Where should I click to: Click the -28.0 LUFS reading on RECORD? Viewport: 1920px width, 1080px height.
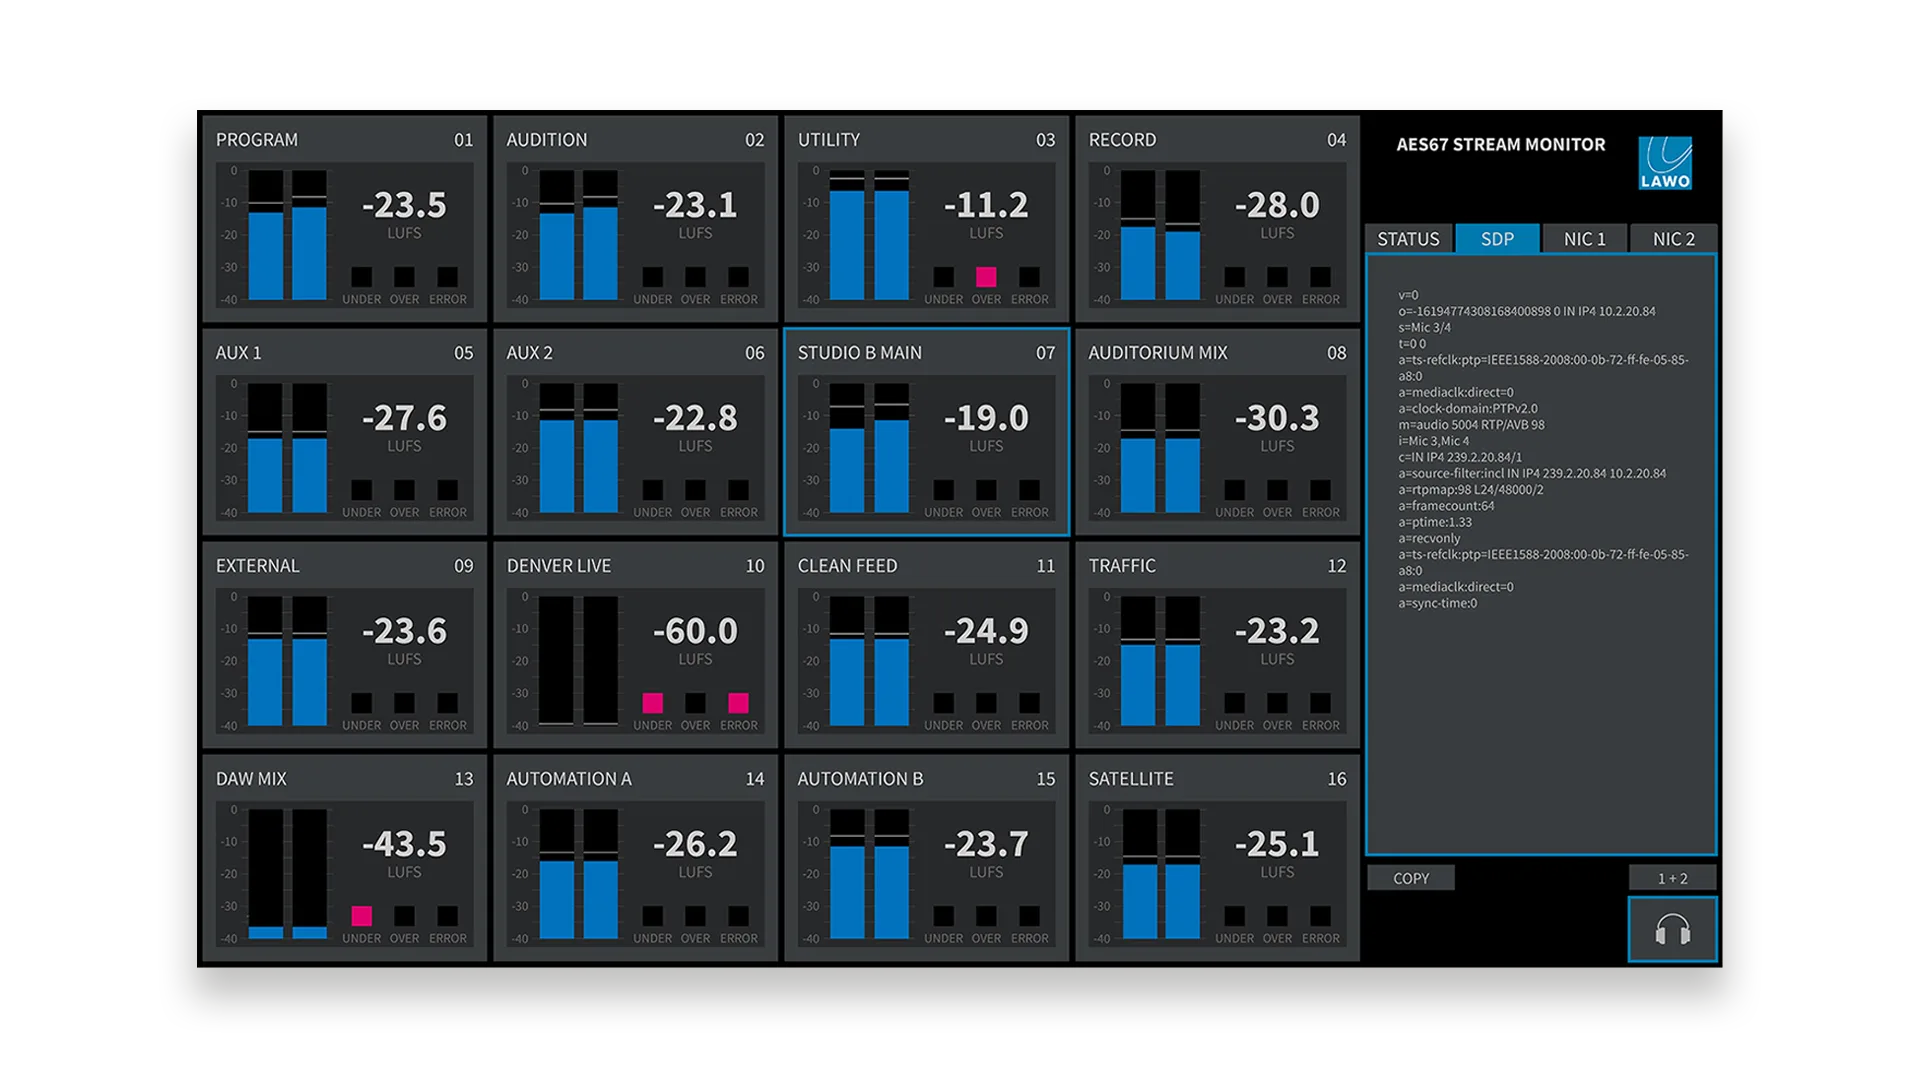click(x=1277, y=207)
